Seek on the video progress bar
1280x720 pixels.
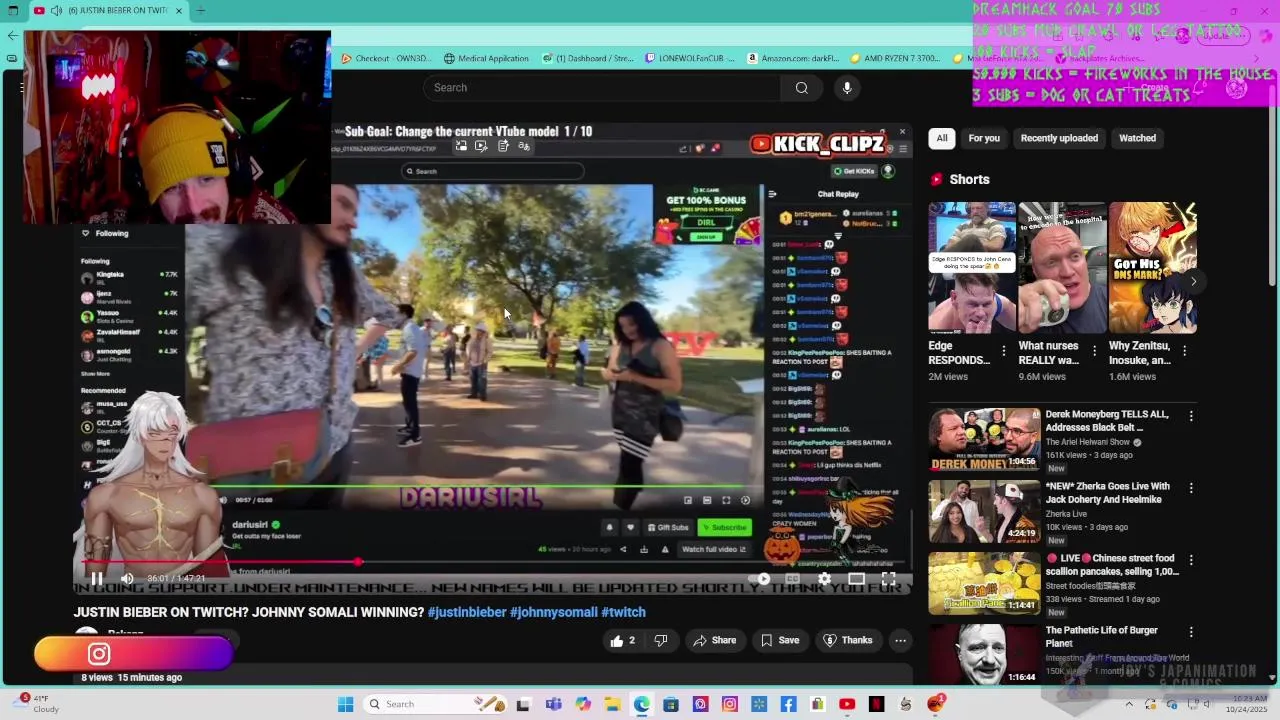492,563
